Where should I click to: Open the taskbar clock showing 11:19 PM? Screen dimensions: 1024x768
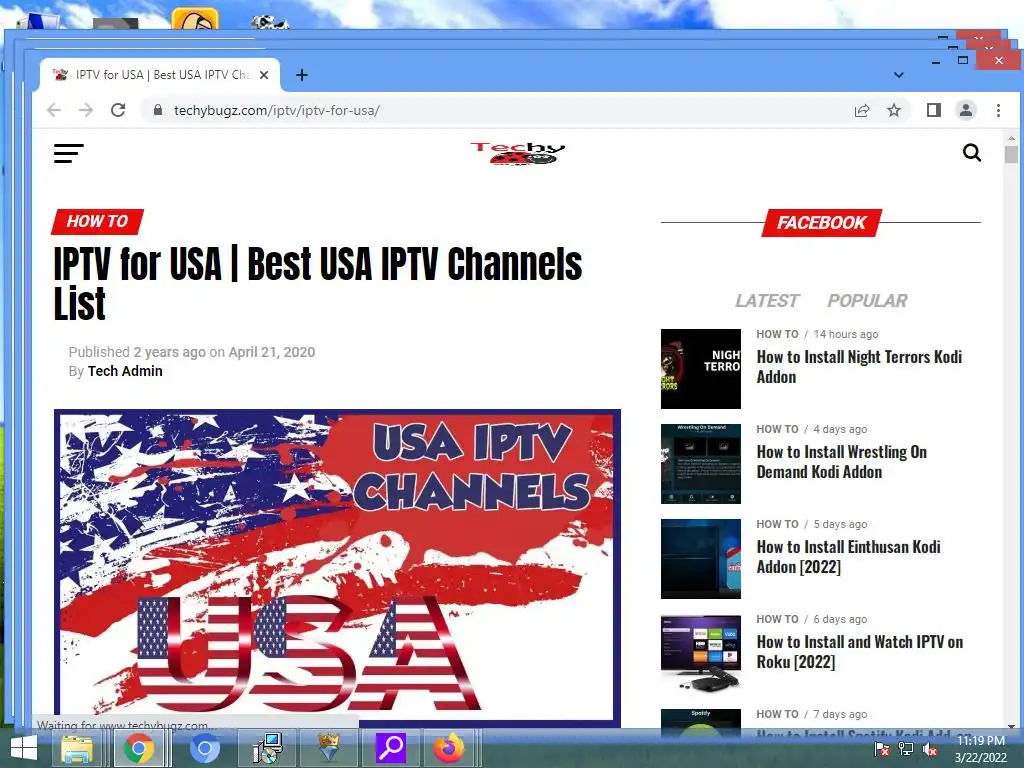click(x=981, y=749)
